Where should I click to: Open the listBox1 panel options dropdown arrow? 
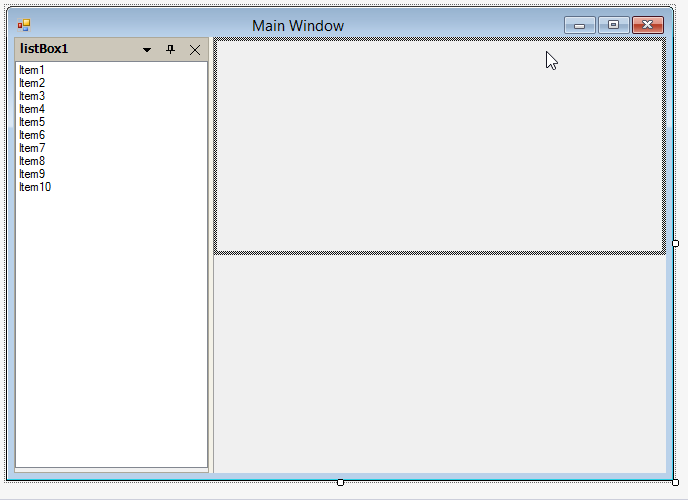tap(147, 49)
